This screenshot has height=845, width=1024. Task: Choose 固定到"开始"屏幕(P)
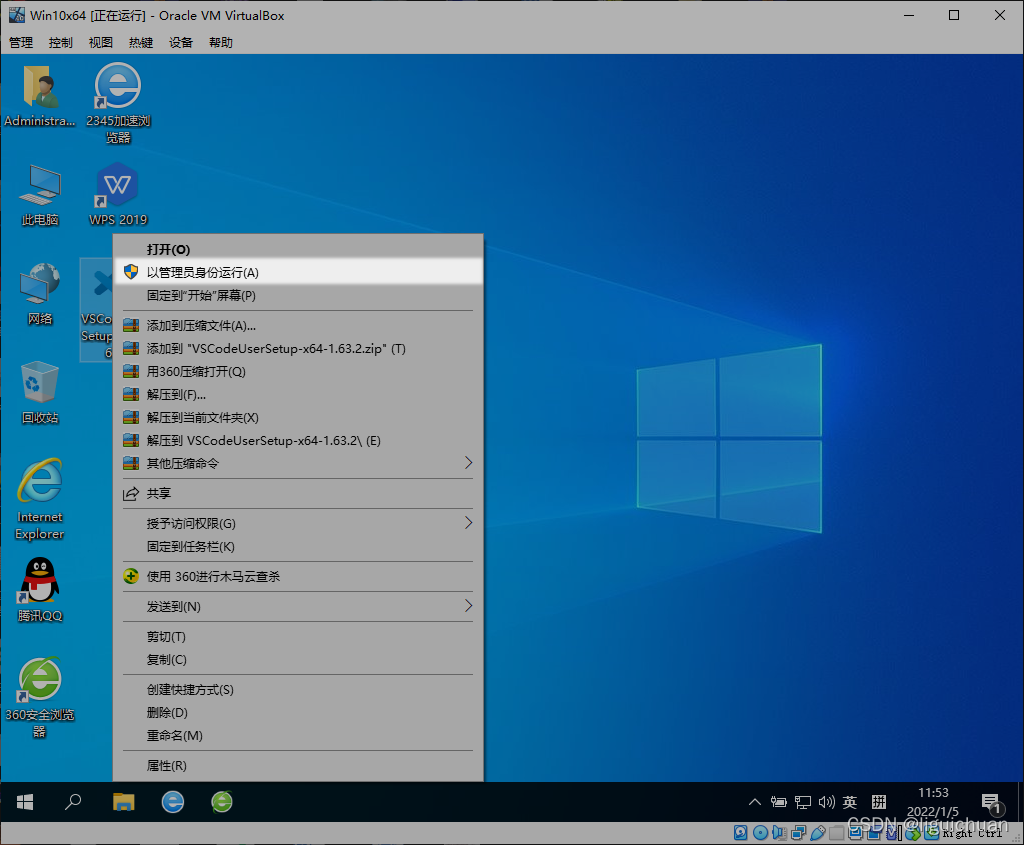[x=298, y=295]
